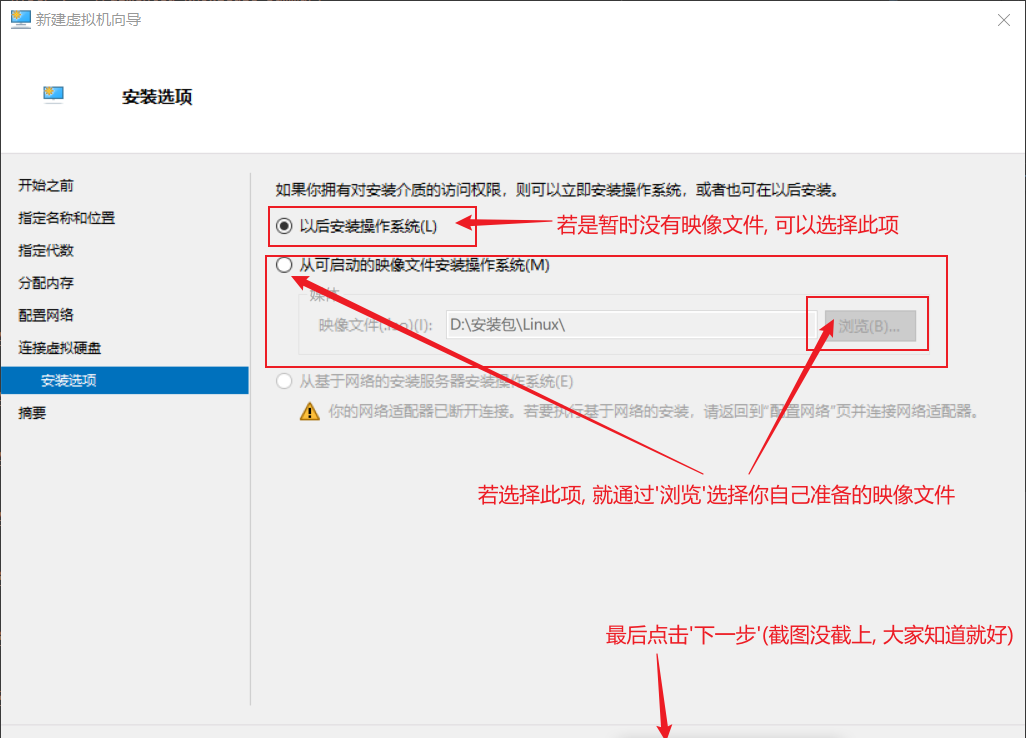Close the 新建虚拟机向导 window
This screenshot has height=738, width=1026.
(x=1002, y=19)
